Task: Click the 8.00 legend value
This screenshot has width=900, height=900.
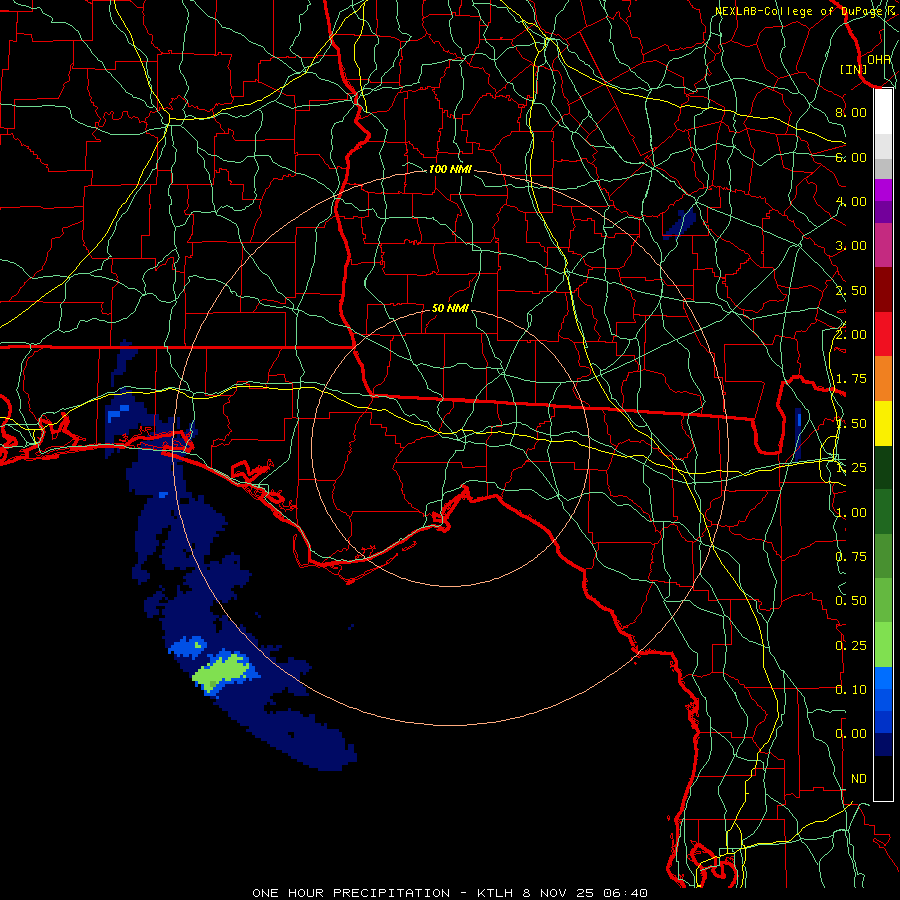Action: point(851,112)
